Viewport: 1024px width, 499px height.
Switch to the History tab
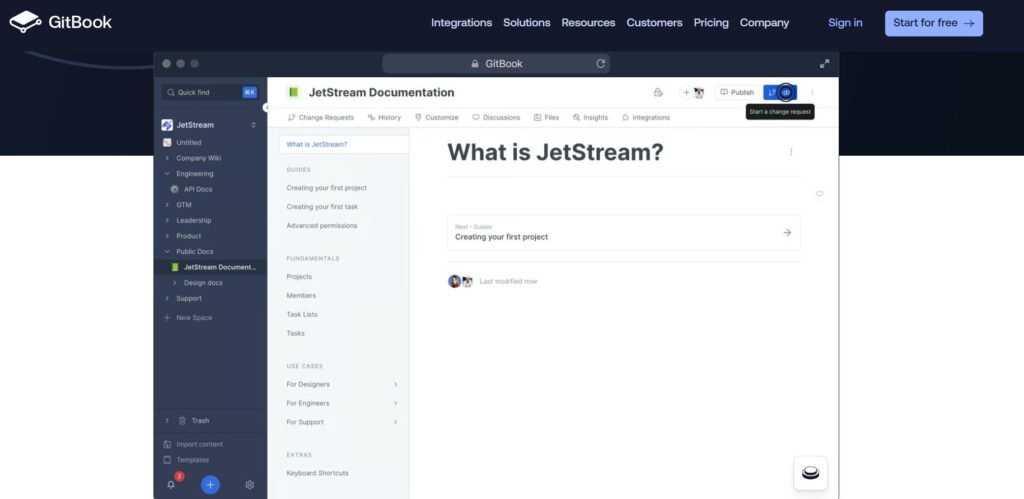385,118
